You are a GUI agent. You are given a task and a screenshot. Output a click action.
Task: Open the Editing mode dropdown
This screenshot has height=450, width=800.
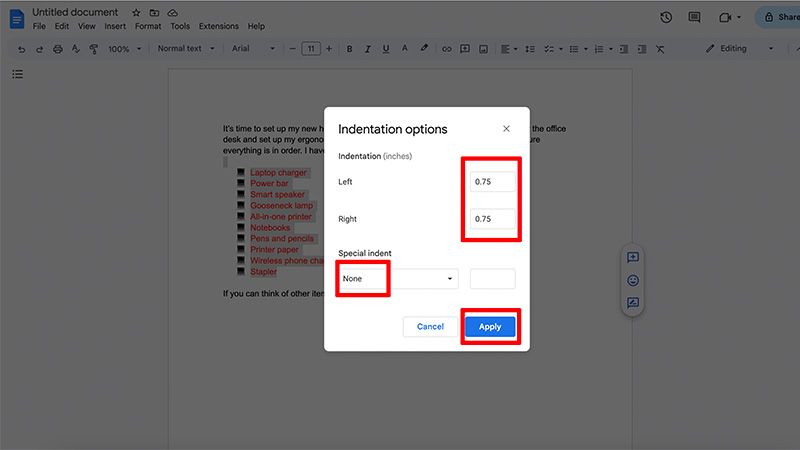pos(739,48)
